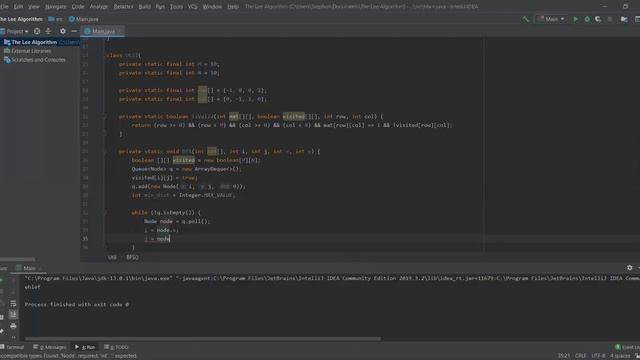Open the Tools menu
This screenshot has width=640, height=360.
pyautogui.click(x=176, y=7)
